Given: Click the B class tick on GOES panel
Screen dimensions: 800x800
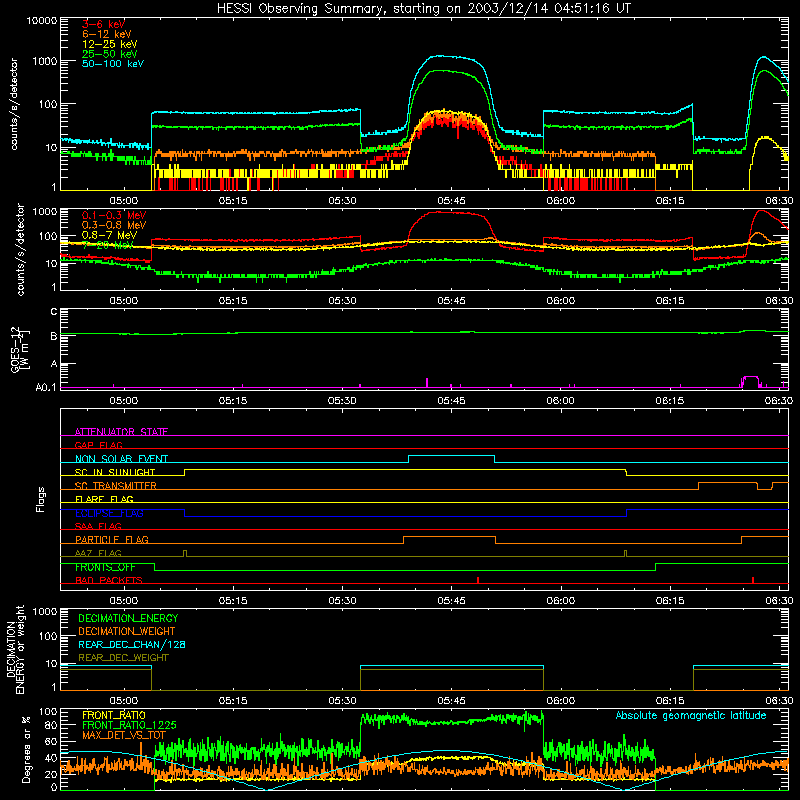Looking at the screenshot, I should [54, 336].
